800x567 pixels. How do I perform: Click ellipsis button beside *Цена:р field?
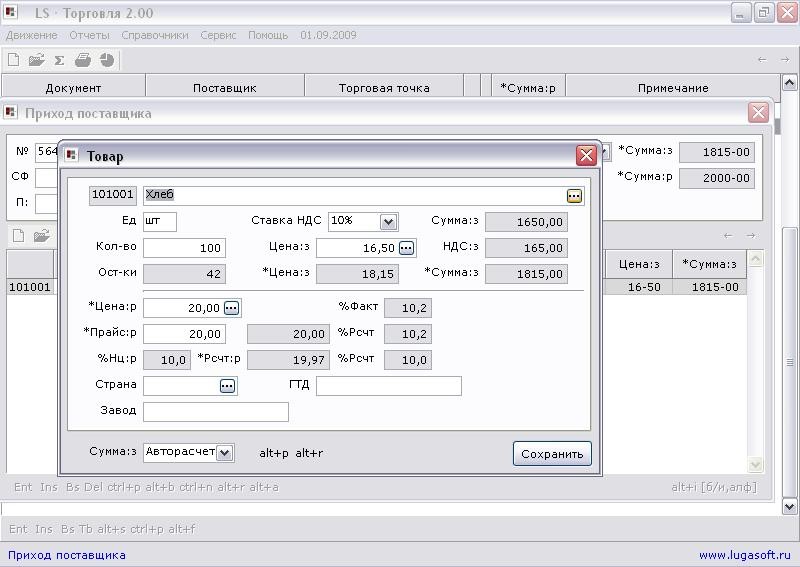coord(231,308)
